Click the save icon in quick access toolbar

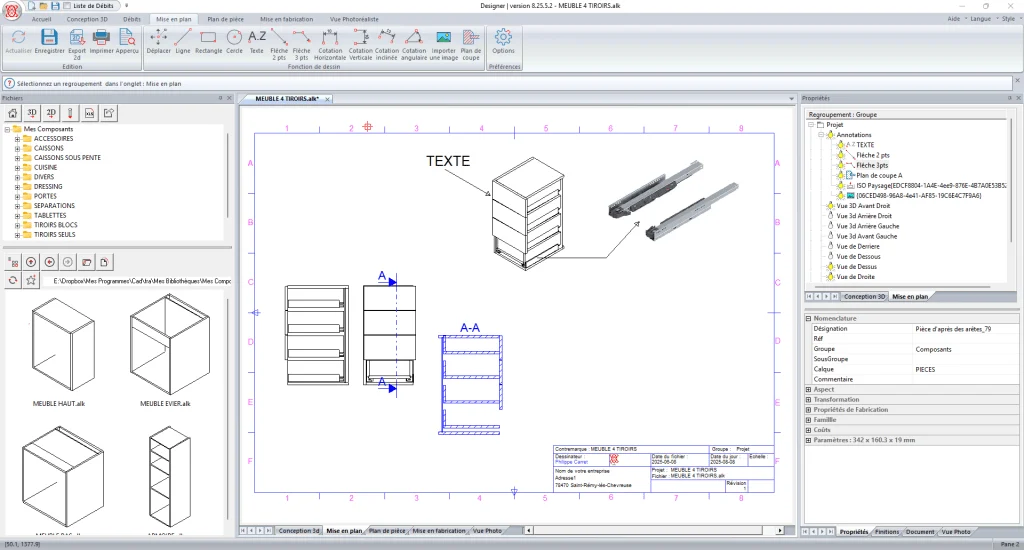pos(56,6)
